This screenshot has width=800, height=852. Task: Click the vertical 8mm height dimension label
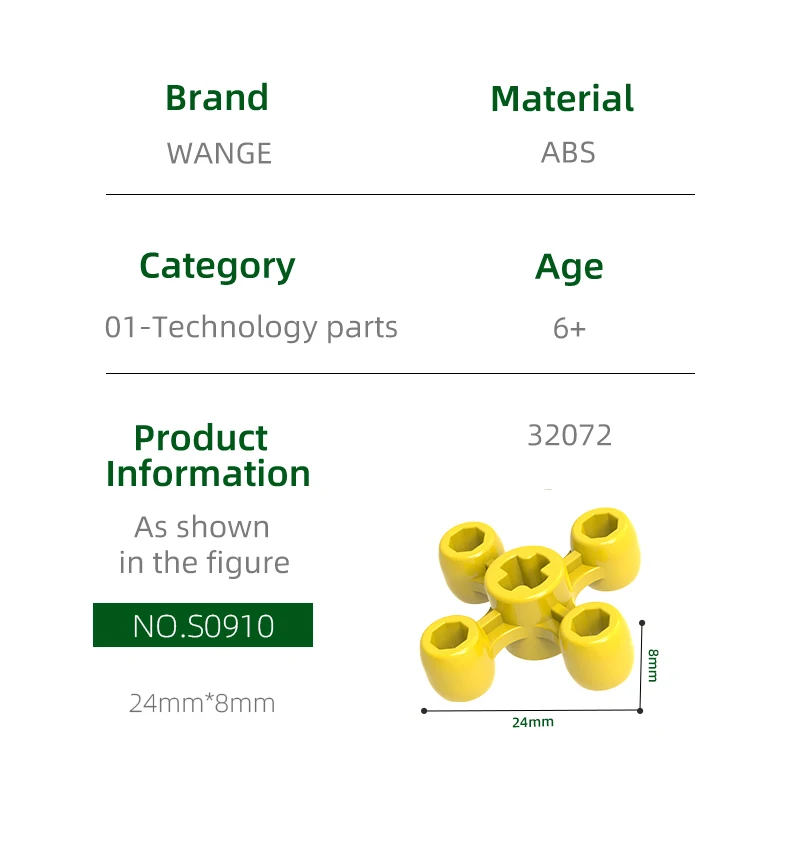point(653,665)
